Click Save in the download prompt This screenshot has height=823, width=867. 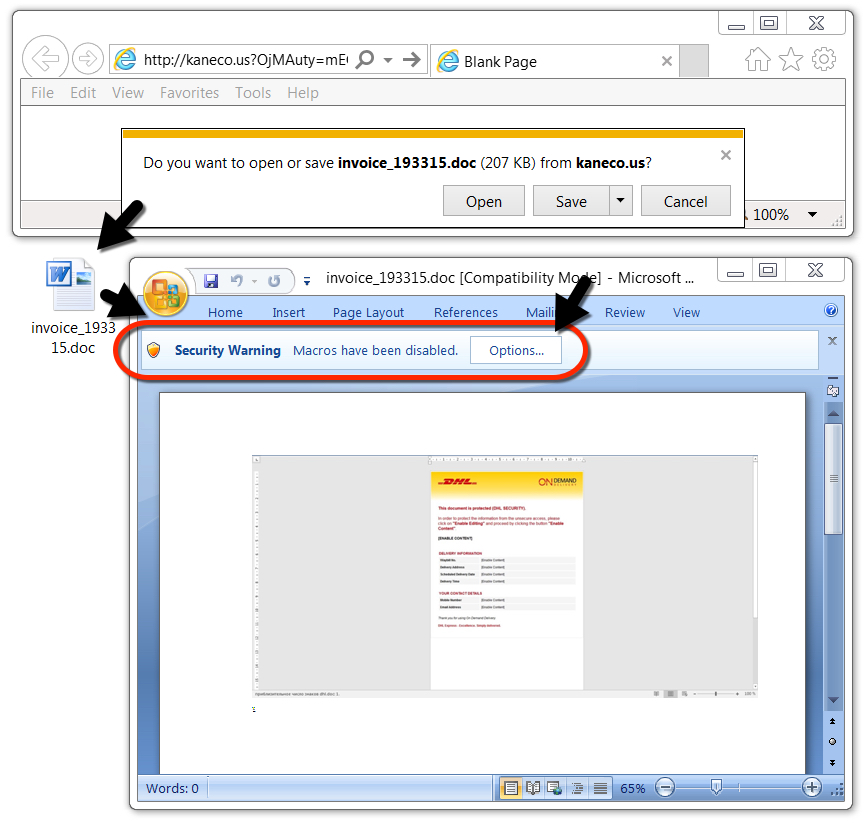571,201
